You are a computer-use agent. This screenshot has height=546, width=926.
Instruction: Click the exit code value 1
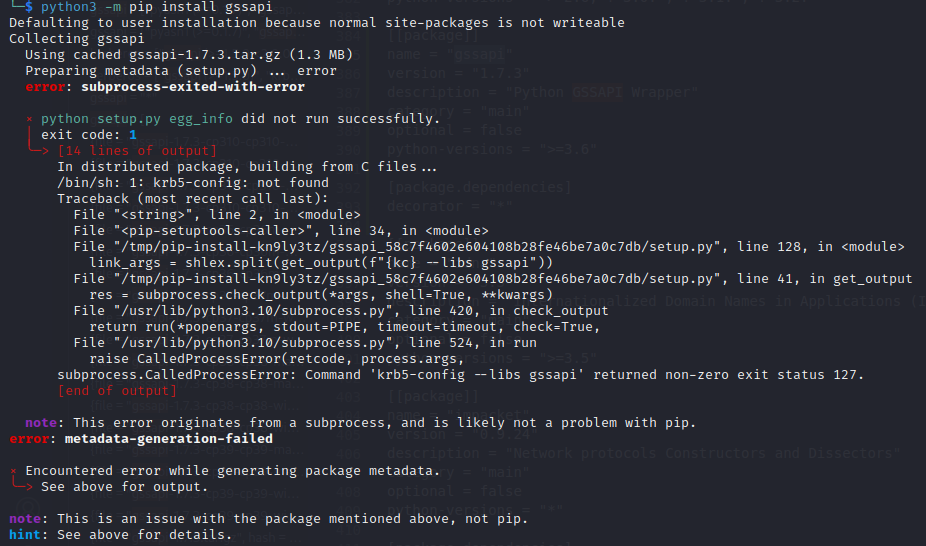(x=133, y=135)
